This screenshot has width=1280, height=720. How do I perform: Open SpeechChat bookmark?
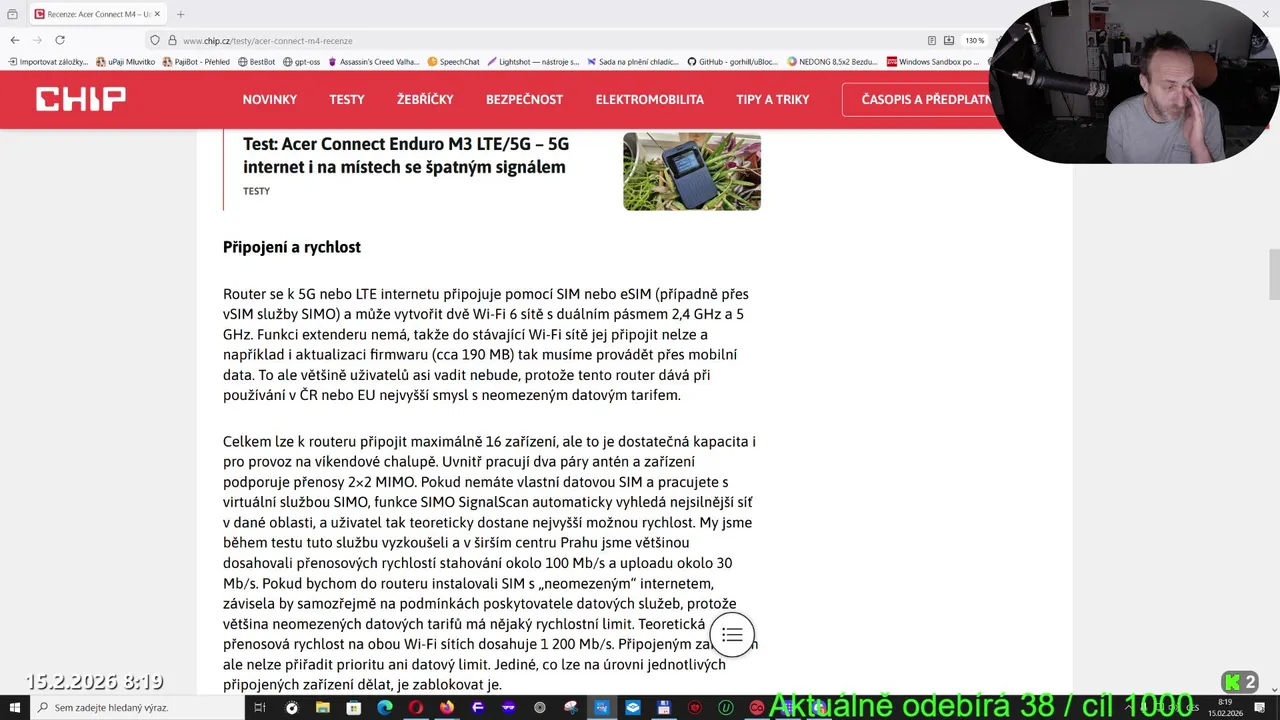pyautogui.click(x=453, y=62)
